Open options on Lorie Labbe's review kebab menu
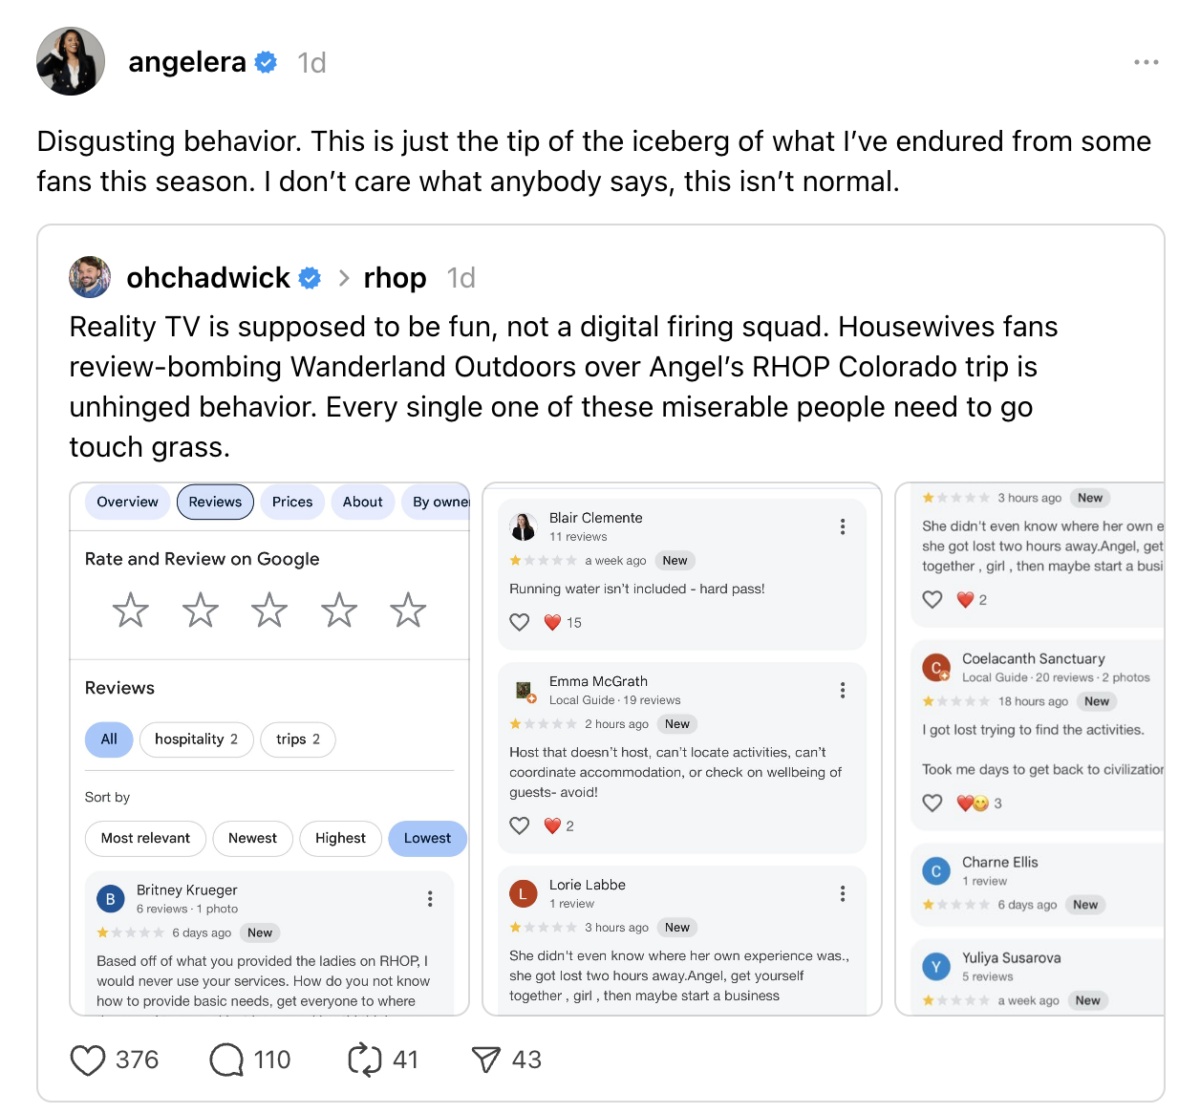Viewport: 1200px width, 1114px height. (843, 892)
